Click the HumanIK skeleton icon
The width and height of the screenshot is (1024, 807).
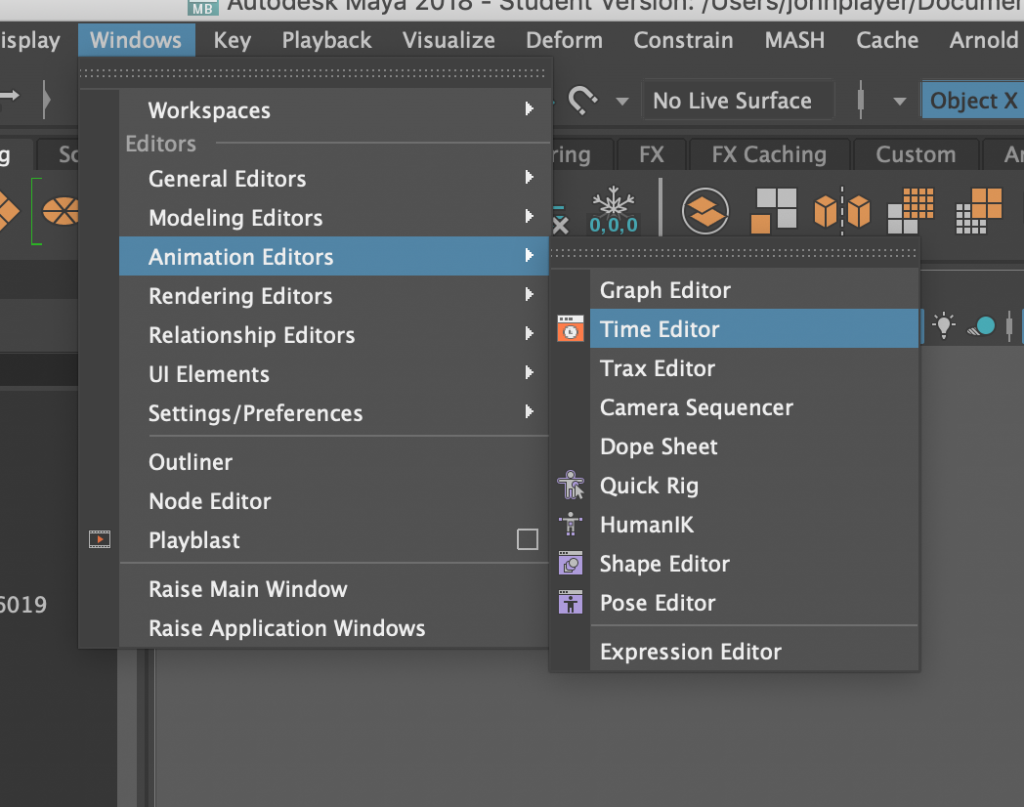[570, 523]
